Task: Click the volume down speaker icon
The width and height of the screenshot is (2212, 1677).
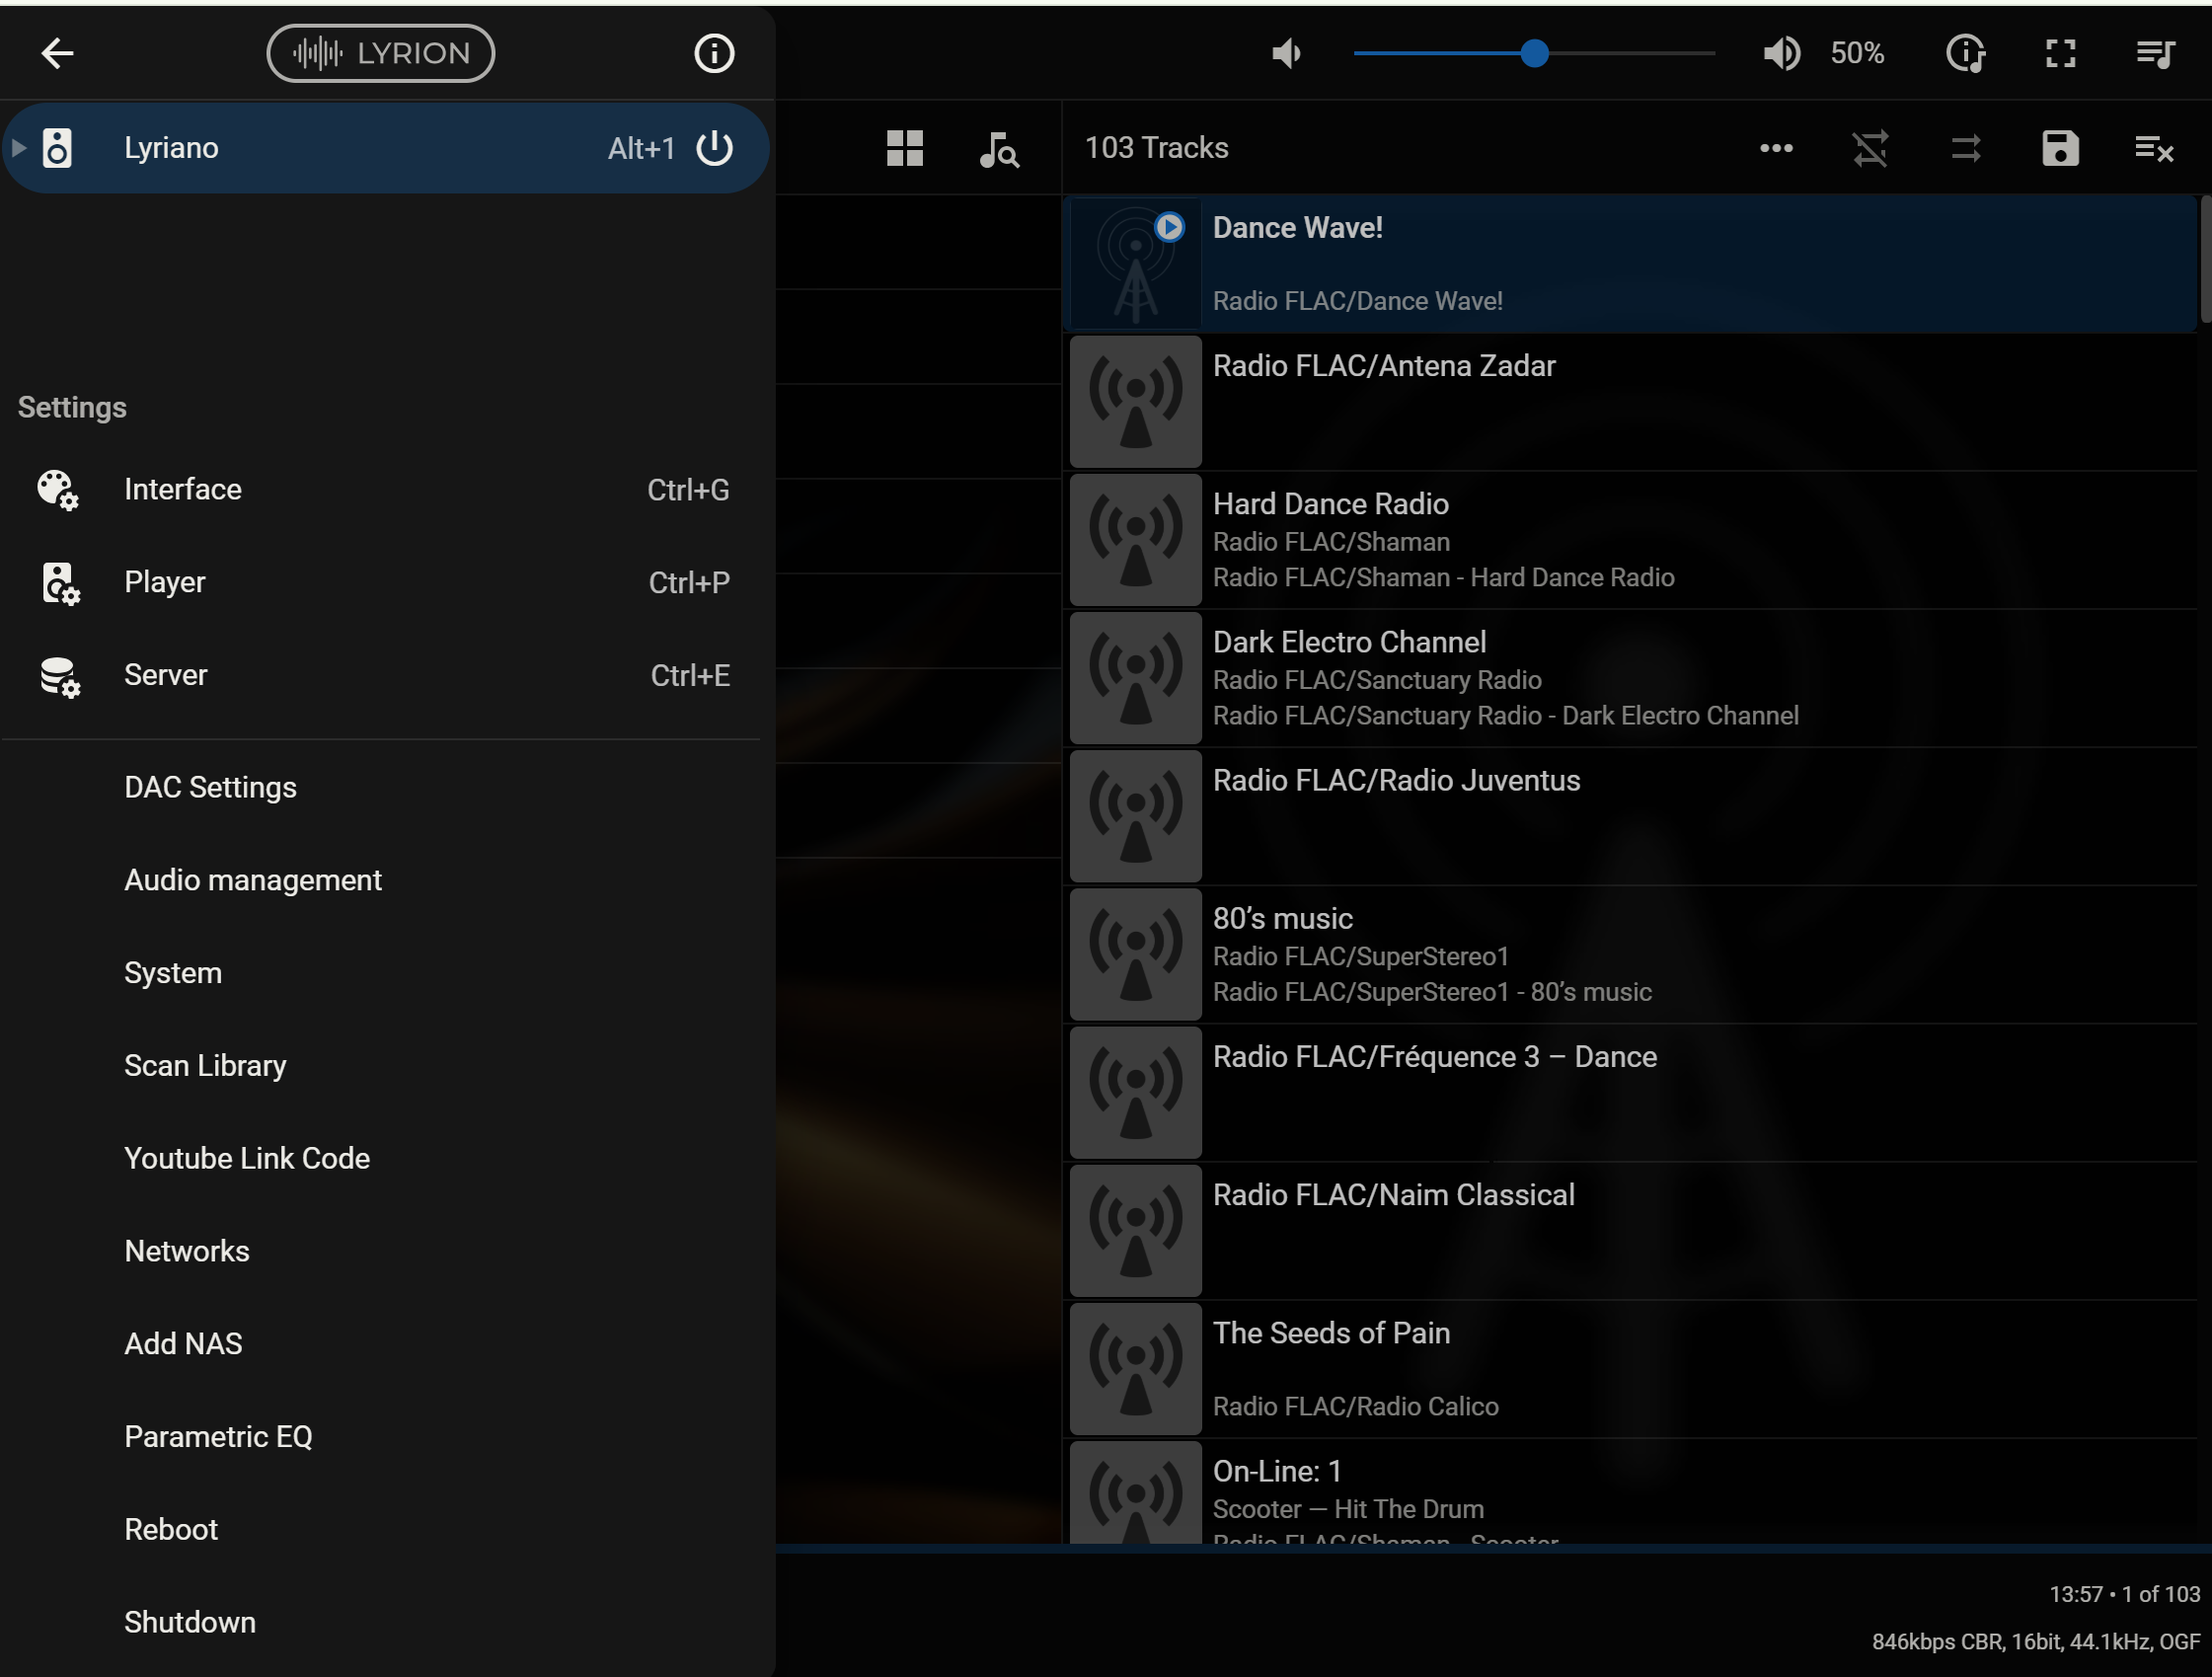Action: pos(1287,53)
